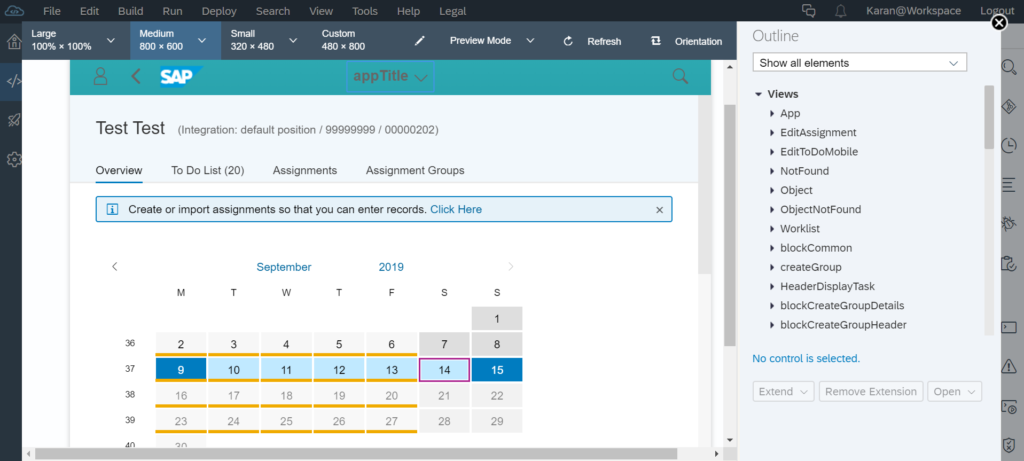1024x461 pixels.
Task: Open the development code icon in left sidebar
Action: [14, 82]
